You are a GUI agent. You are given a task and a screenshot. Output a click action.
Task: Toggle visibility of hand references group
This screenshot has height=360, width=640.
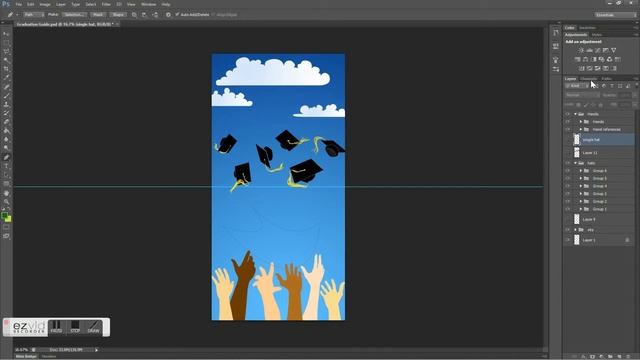coord(567,129)
